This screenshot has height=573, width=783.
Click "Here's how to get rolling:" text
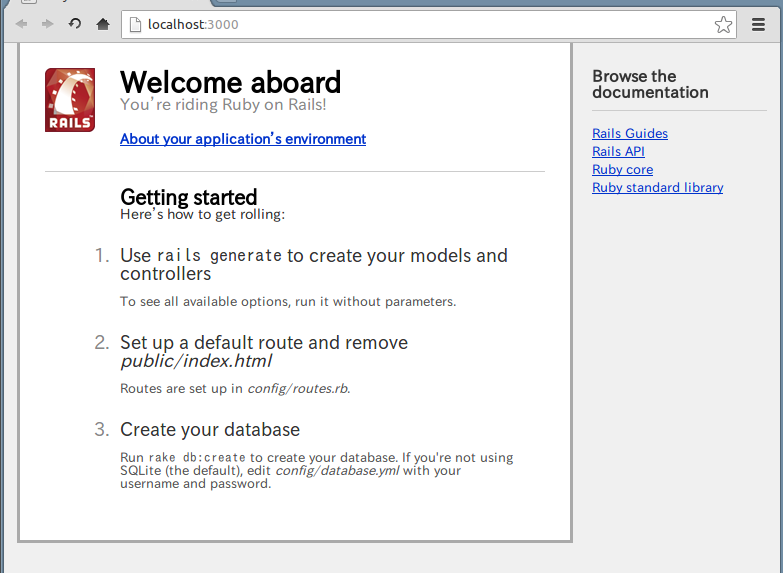[x=202, y=214]
